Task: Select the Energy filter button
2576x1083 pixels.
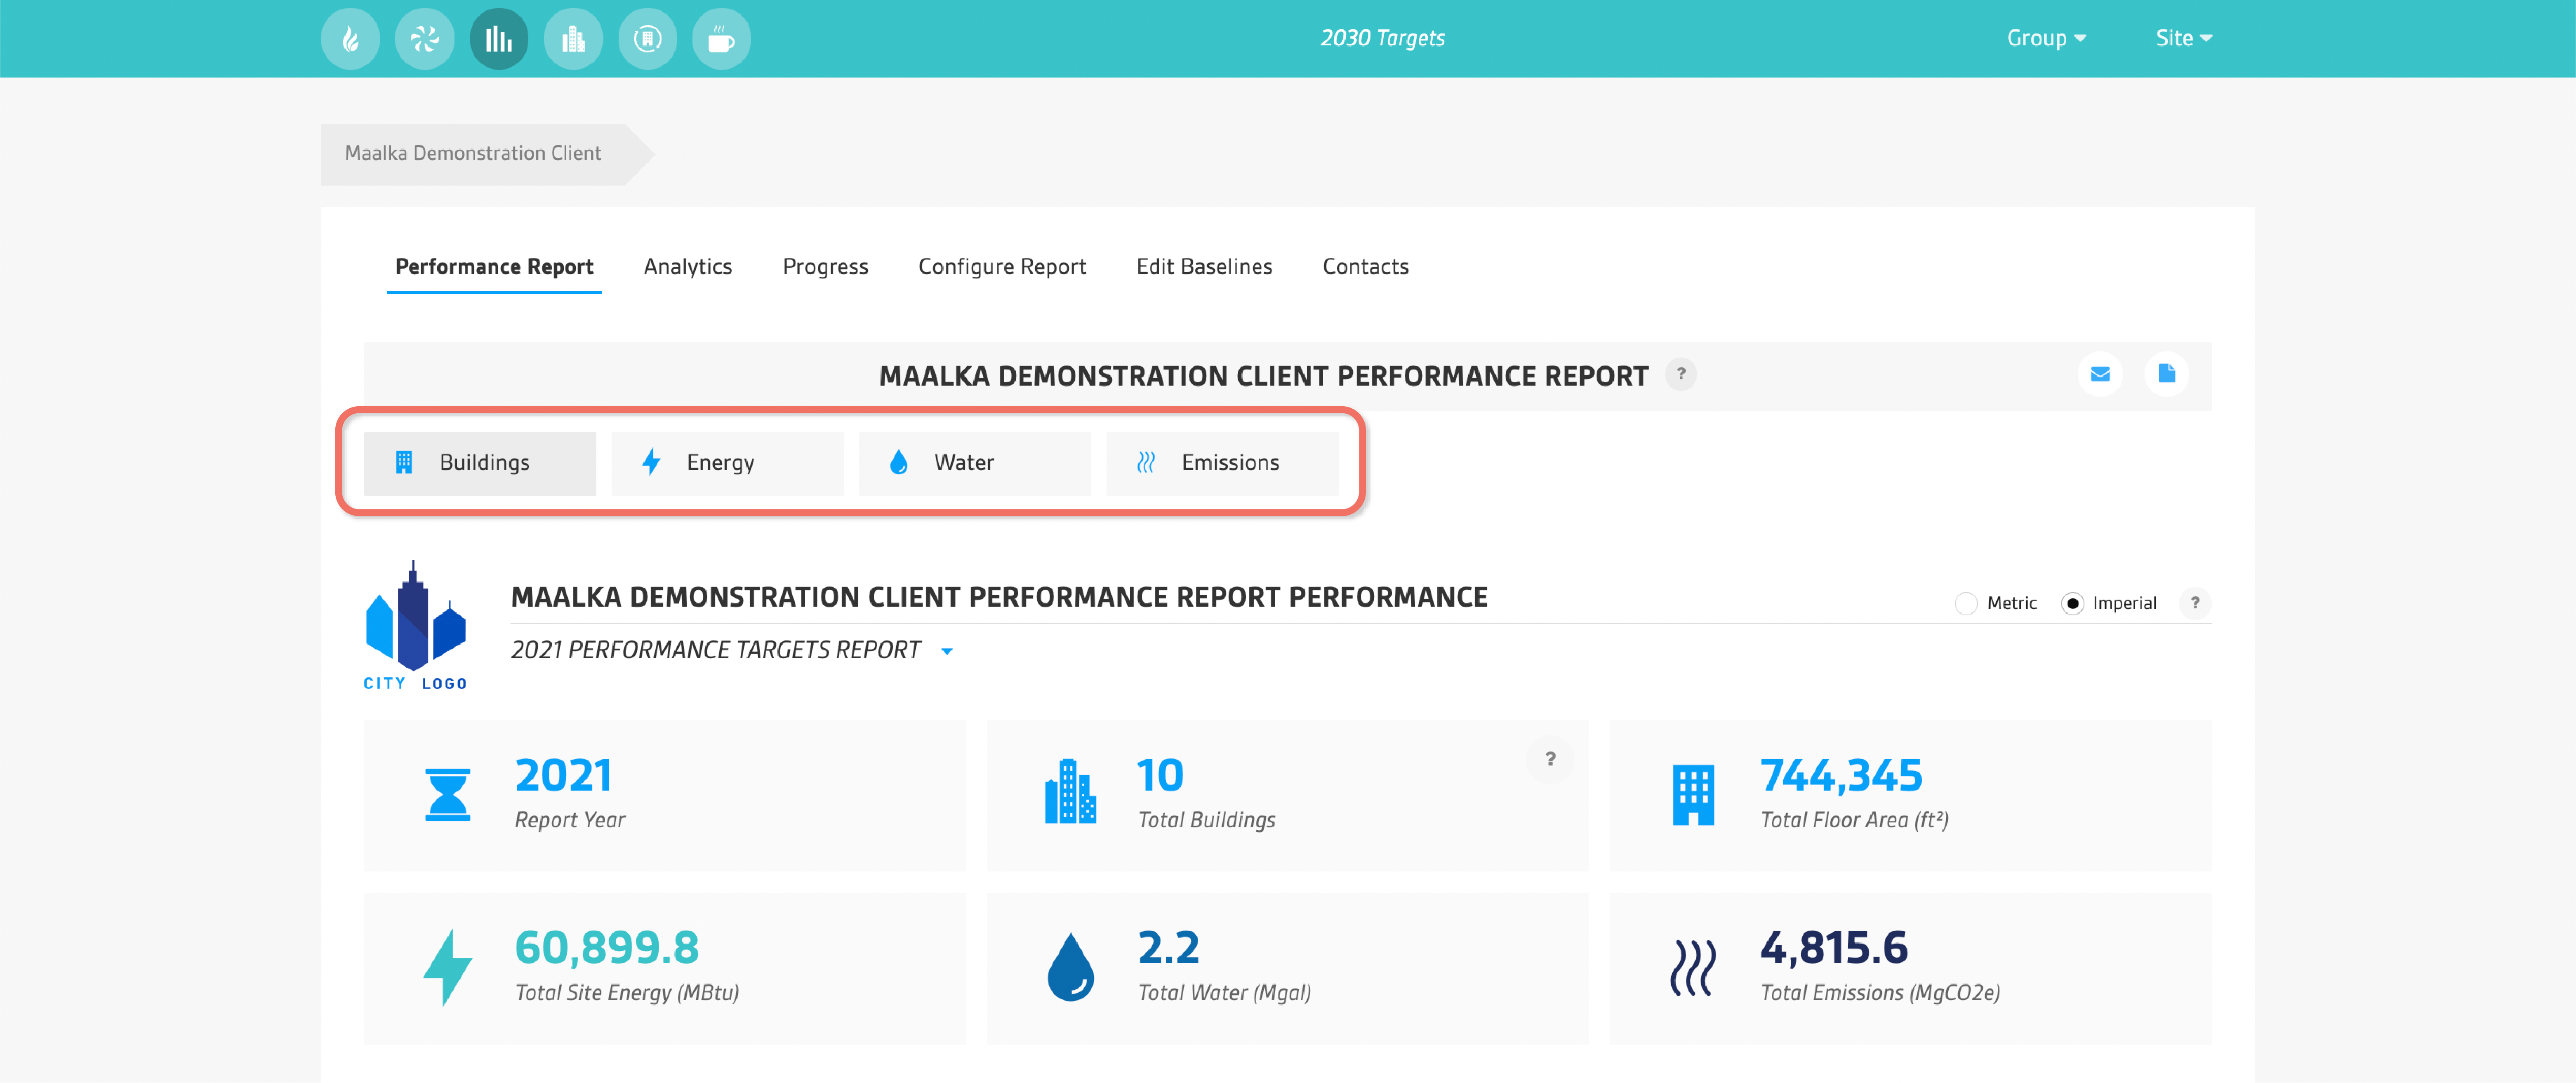Action: point(727,463)
